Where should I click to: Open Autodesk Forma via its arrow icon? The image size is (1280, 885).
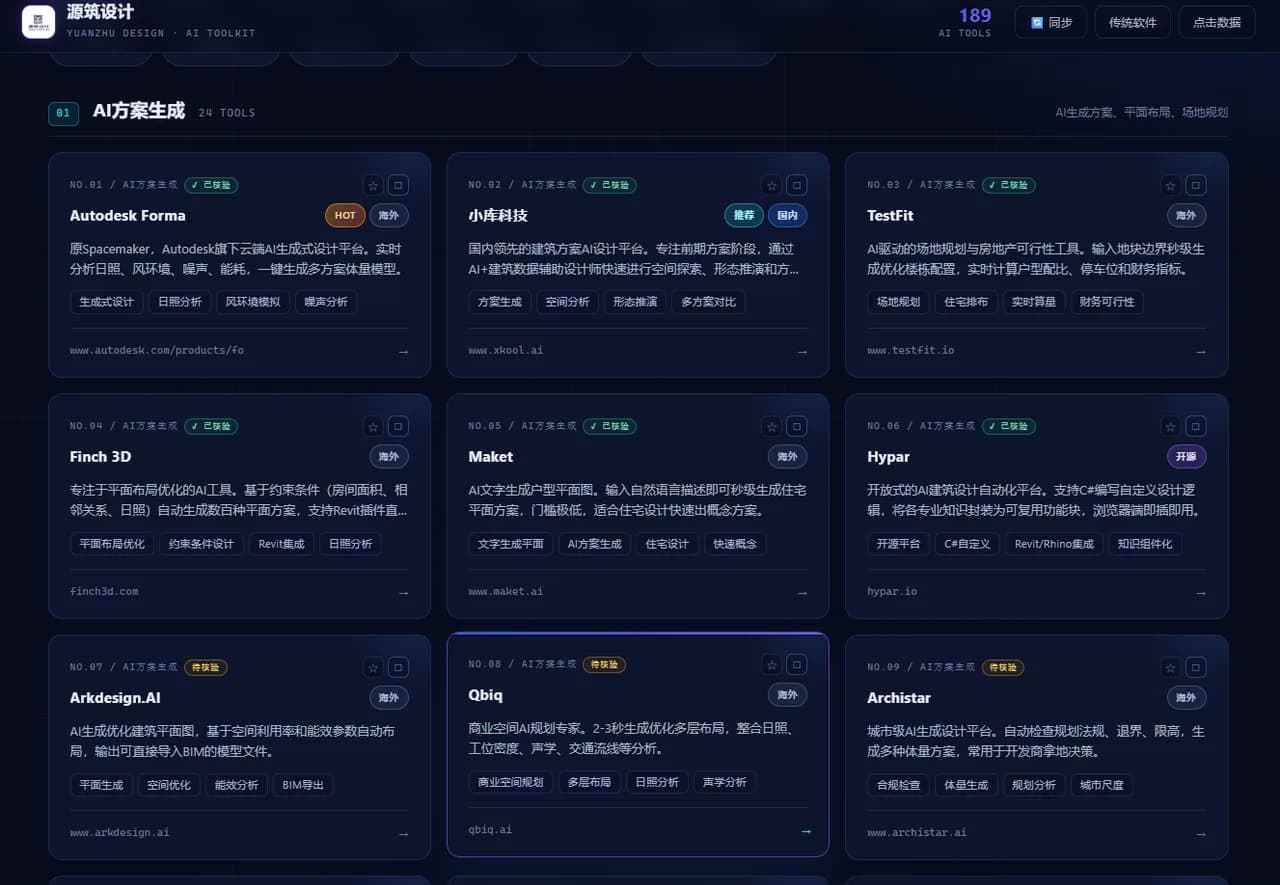[x=403, y=352]
